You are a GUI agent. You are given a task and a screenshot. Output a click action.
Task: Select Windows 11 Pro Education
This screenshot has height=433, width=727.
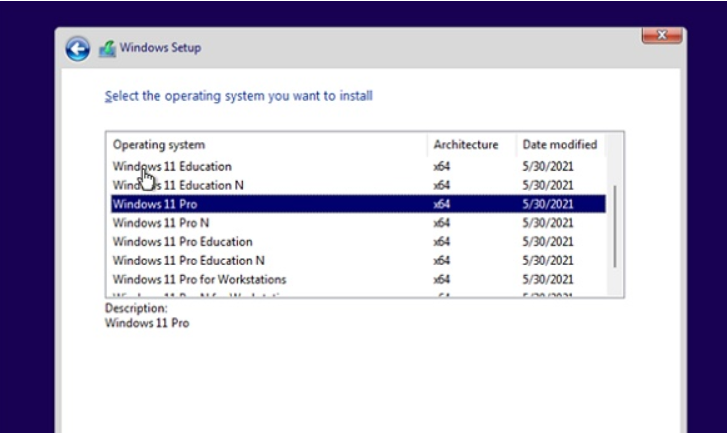point(182,242)
